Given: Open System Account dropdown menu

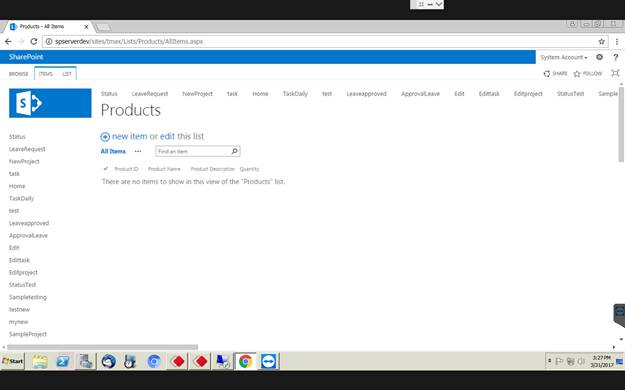Looking at the screenshot, I should (x=564, y=57).
